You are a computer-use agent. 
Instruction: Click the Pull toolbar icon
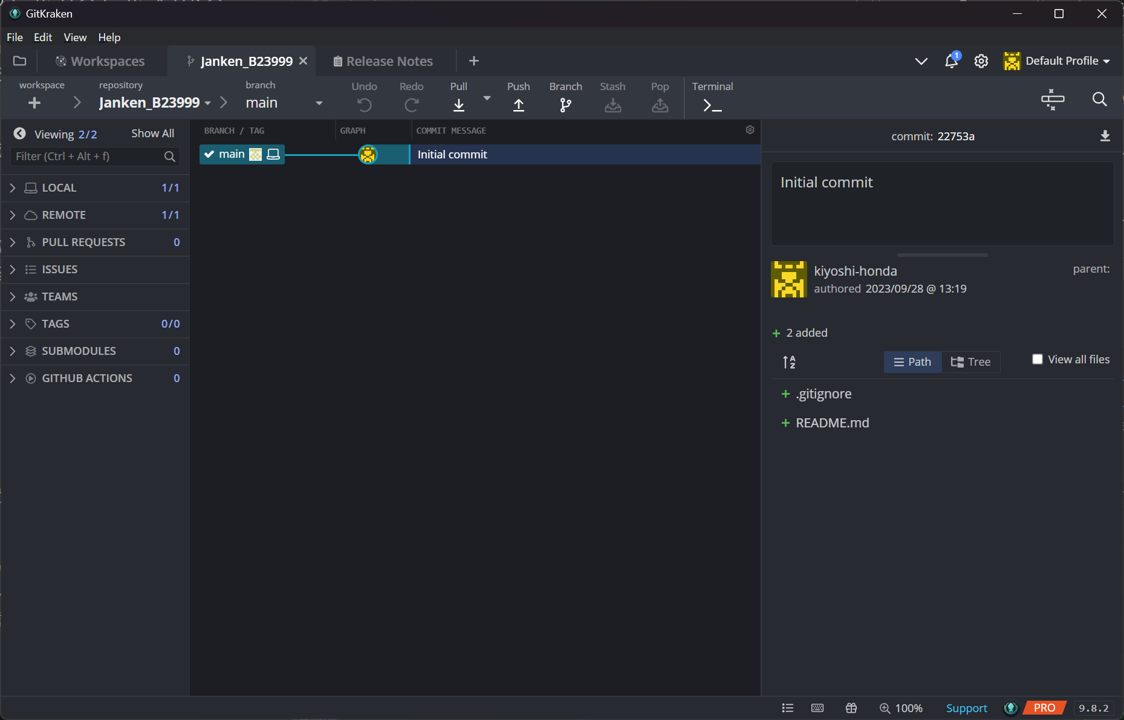[x=458, y=105]
